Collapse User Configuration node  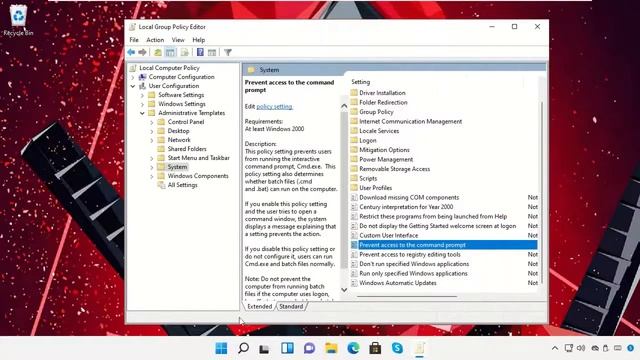tap(133, 86)
